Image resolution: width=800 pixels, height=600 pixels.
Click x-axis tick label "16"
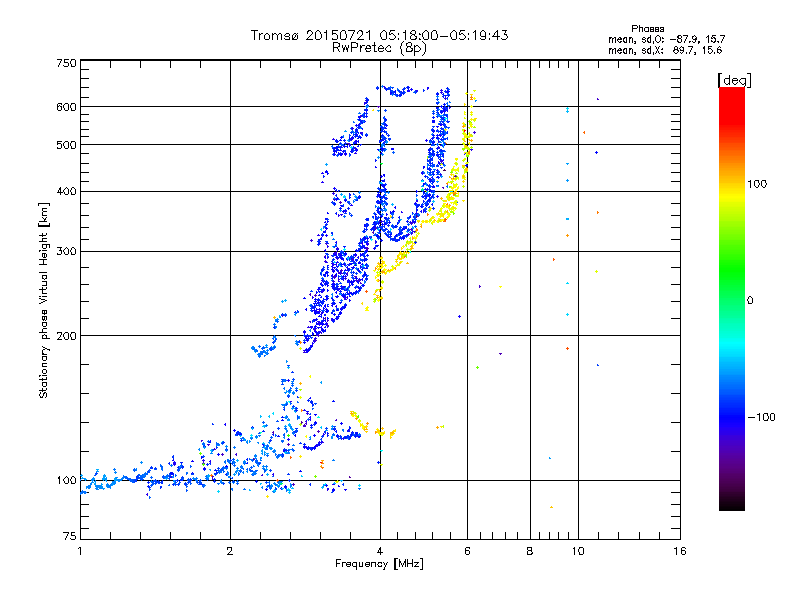click(680, 551)
